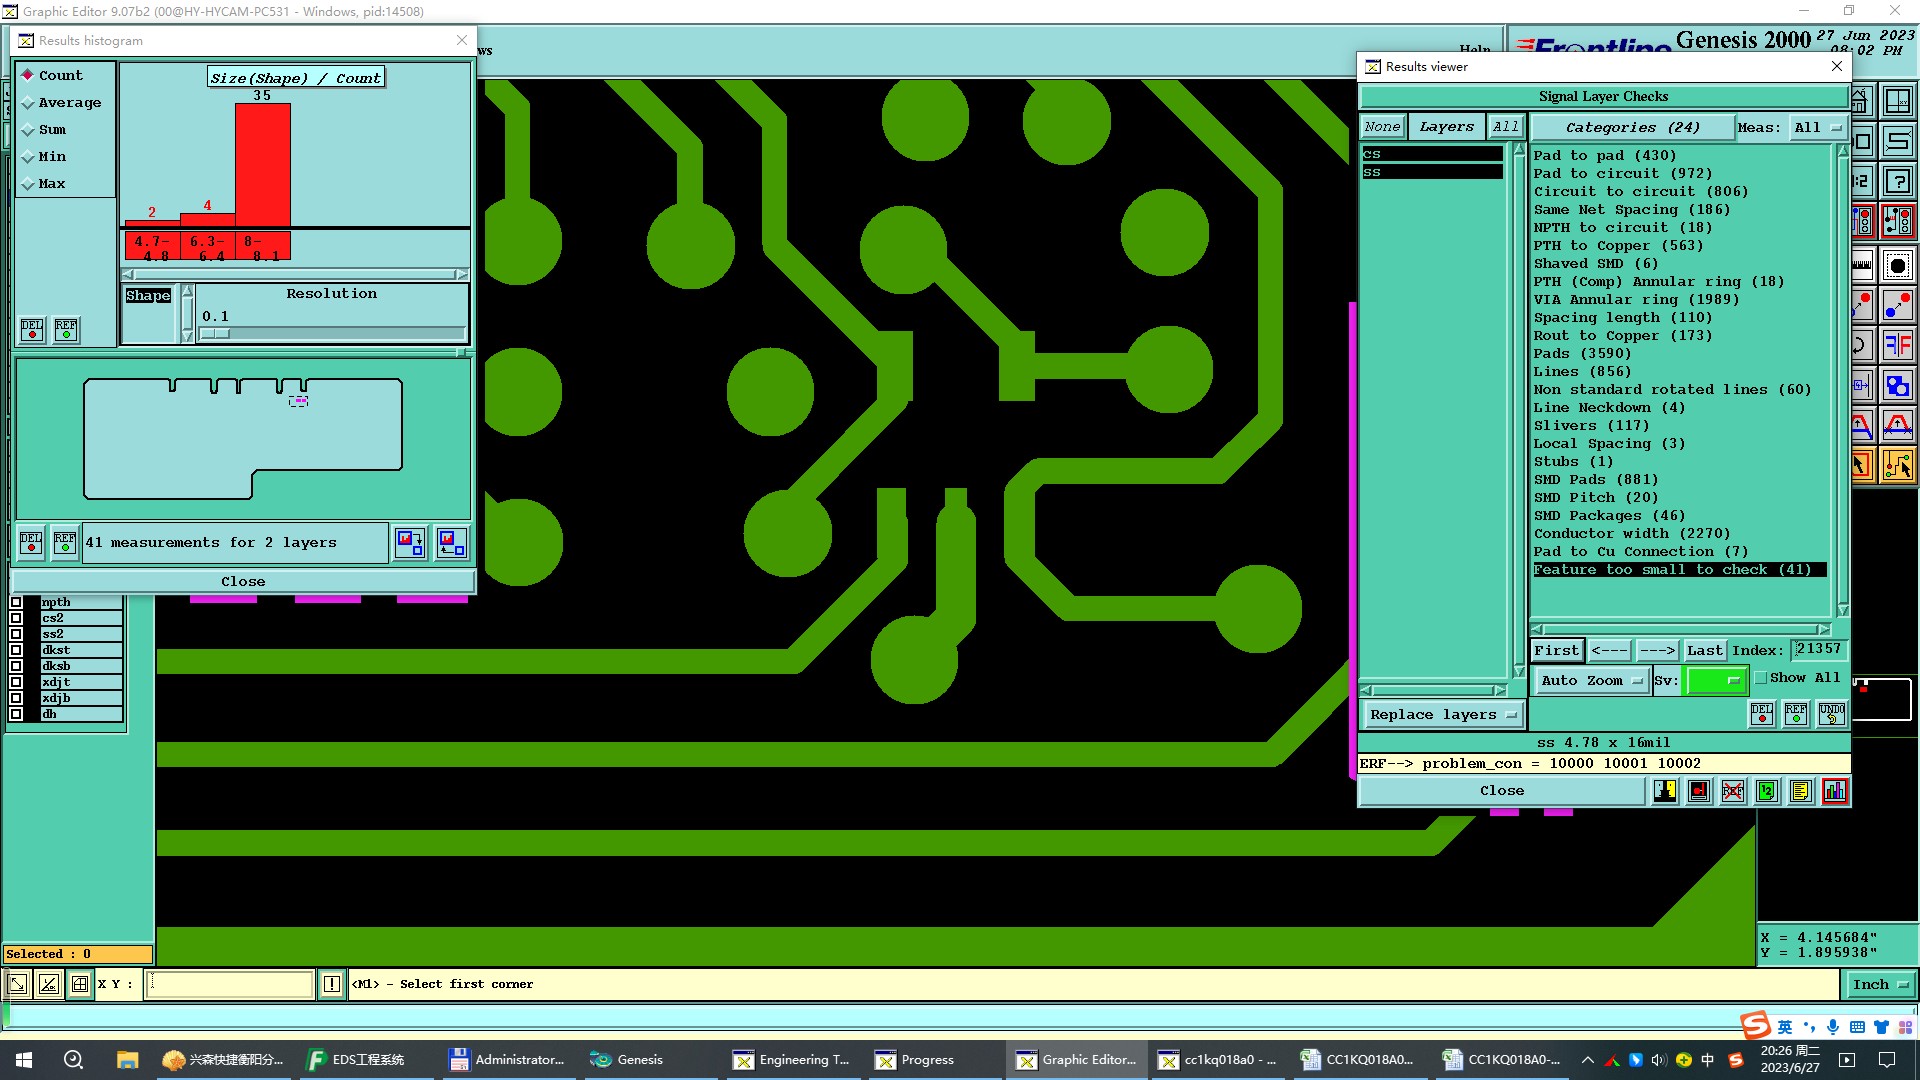The width and height of the screenshot is (1920, 1080).
Task: Click the yellow notes icon
Action: coord(1801,791)
